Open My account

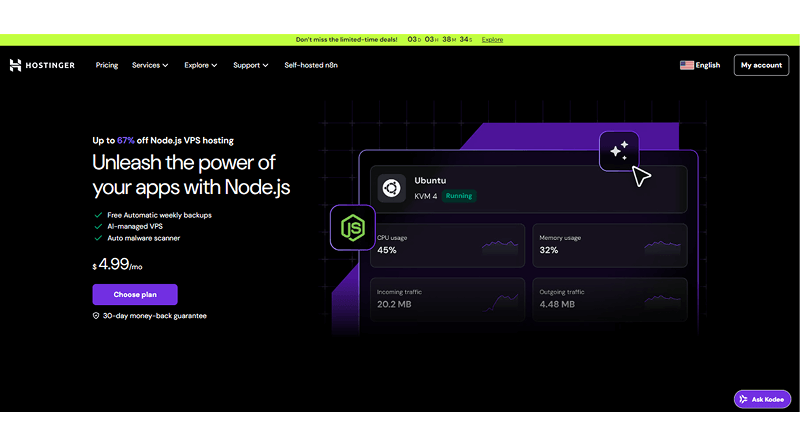[x=761, y=65]
